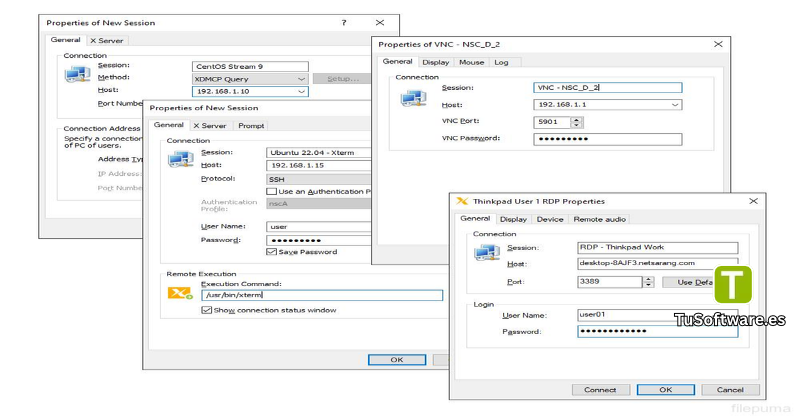Open the Mouse tab in VNC properties
Image resolution: width=800 pixels, height=420 pixels.
pyautogui.click(x=471, y=62)
